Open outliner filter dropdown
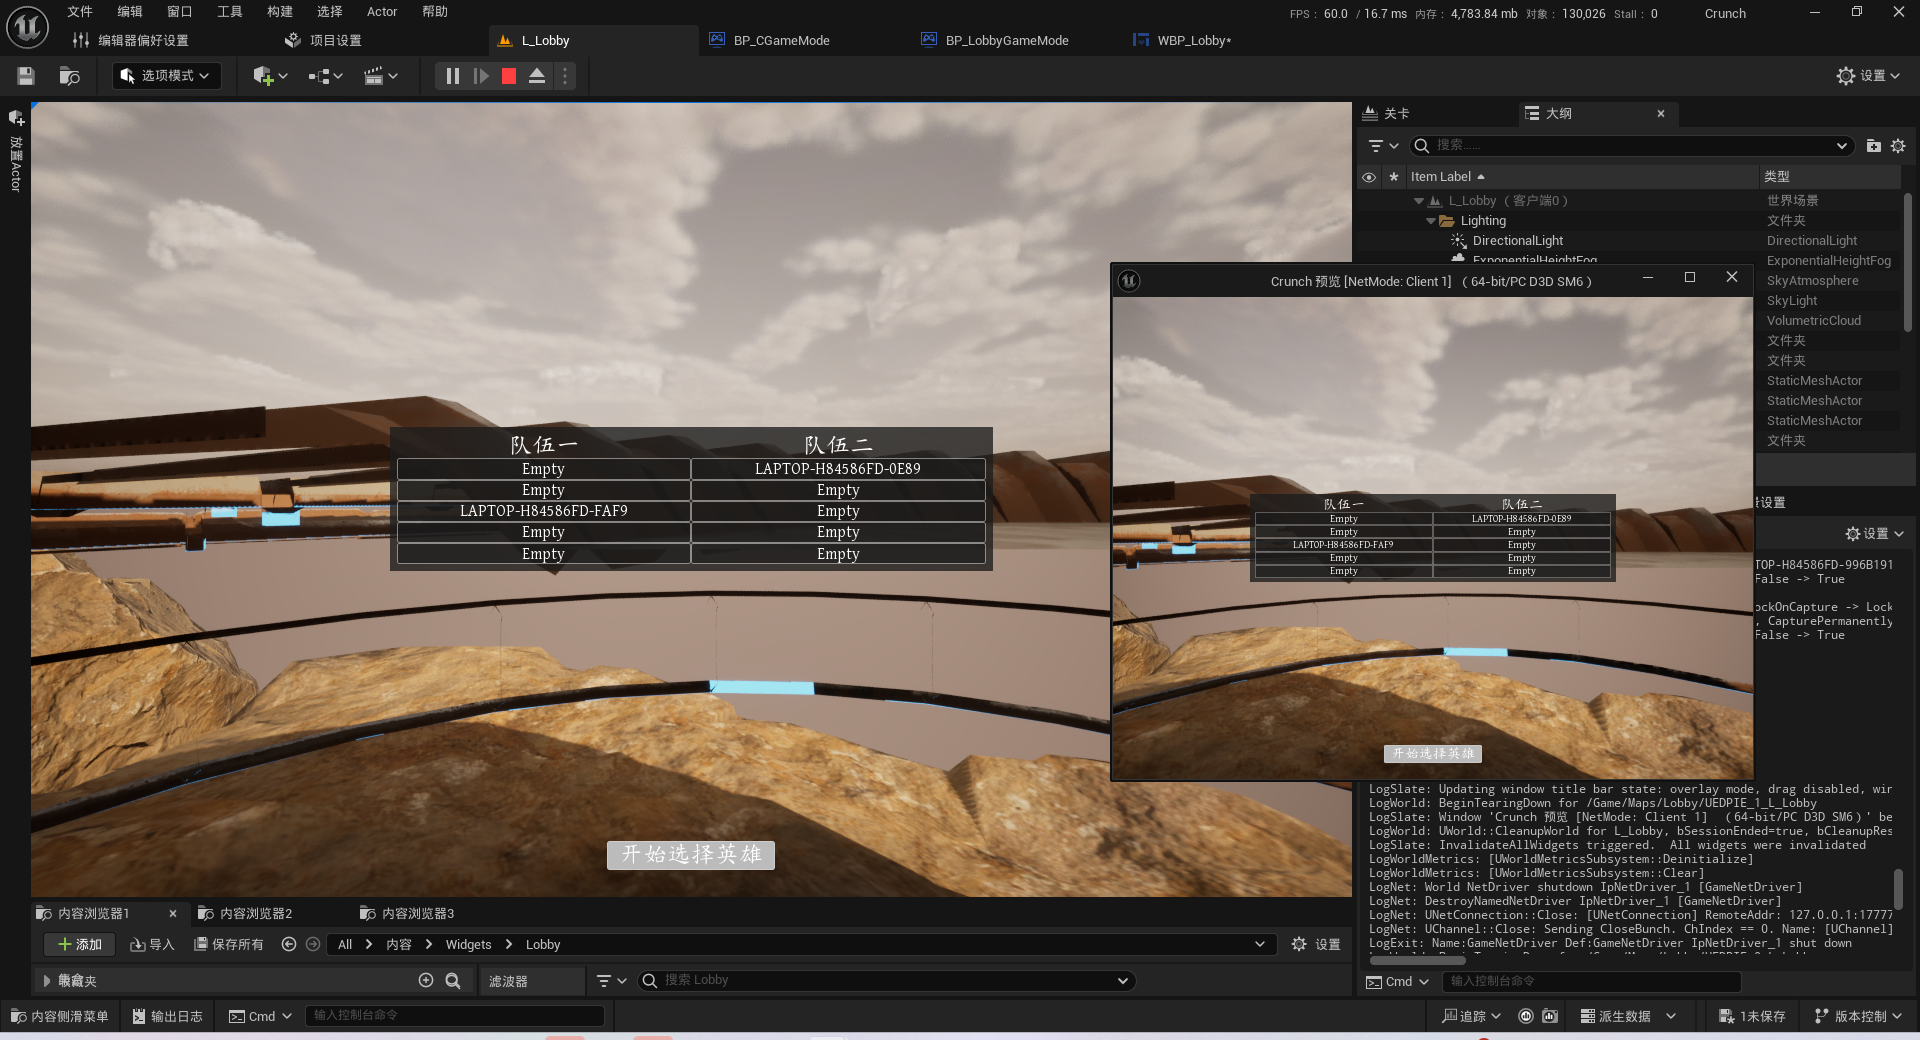 (1383, 146)
